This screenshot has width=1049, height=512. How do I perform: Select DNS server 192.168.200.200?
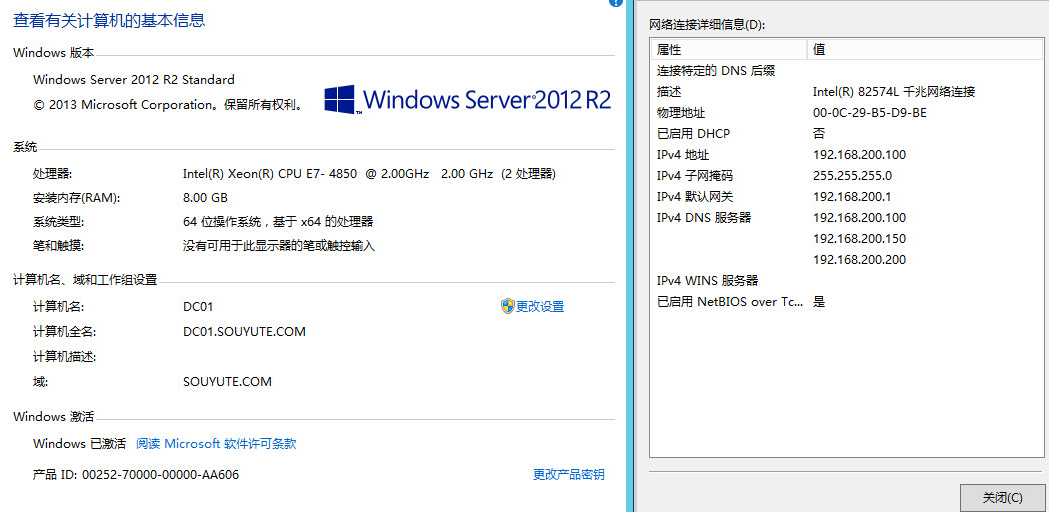(859, 260)
